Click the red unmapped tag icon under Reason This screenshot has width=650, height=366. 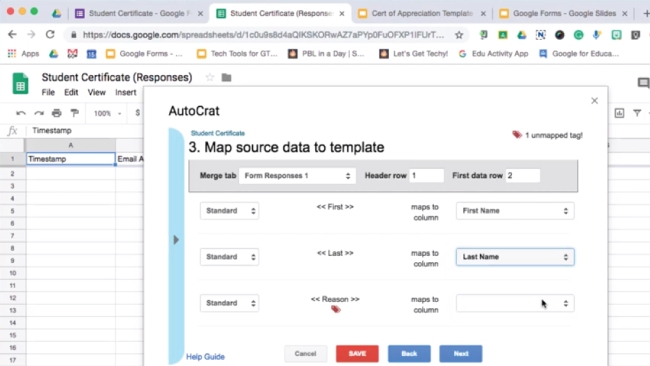pyautogui.click(x=336, y=309)
